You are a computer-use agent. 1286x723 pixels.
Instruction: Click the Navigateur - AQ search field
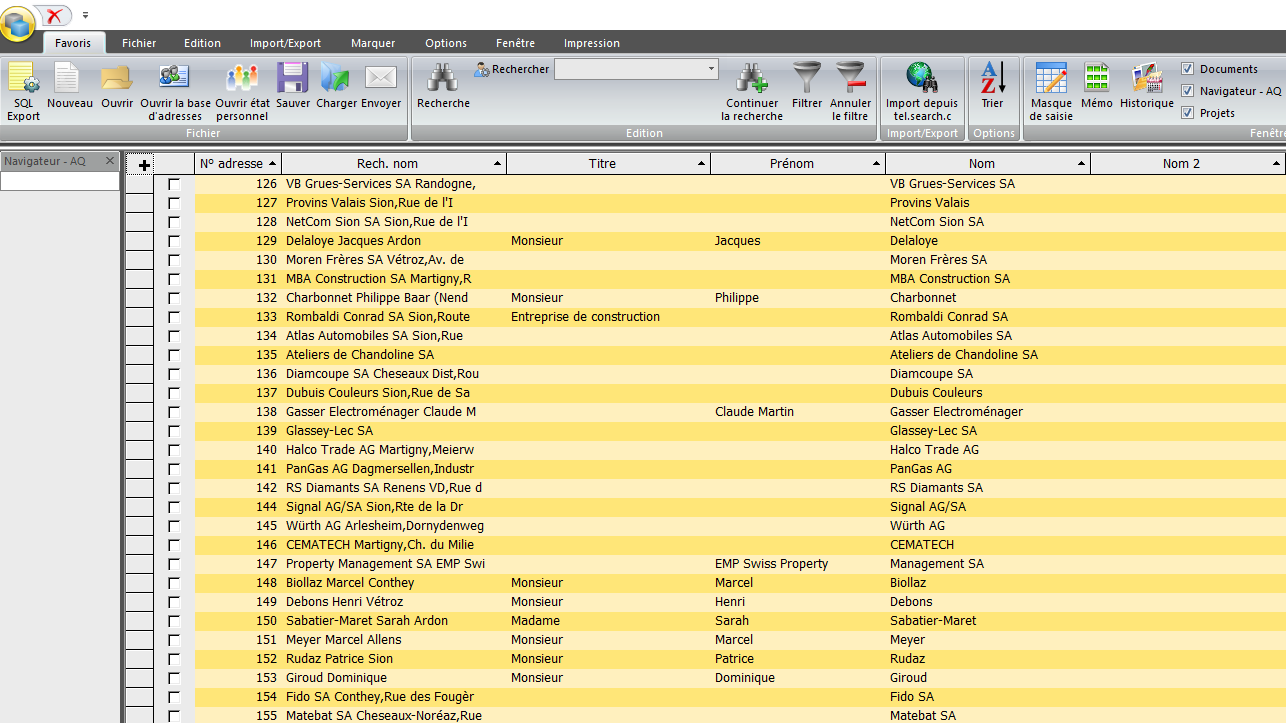60,182
